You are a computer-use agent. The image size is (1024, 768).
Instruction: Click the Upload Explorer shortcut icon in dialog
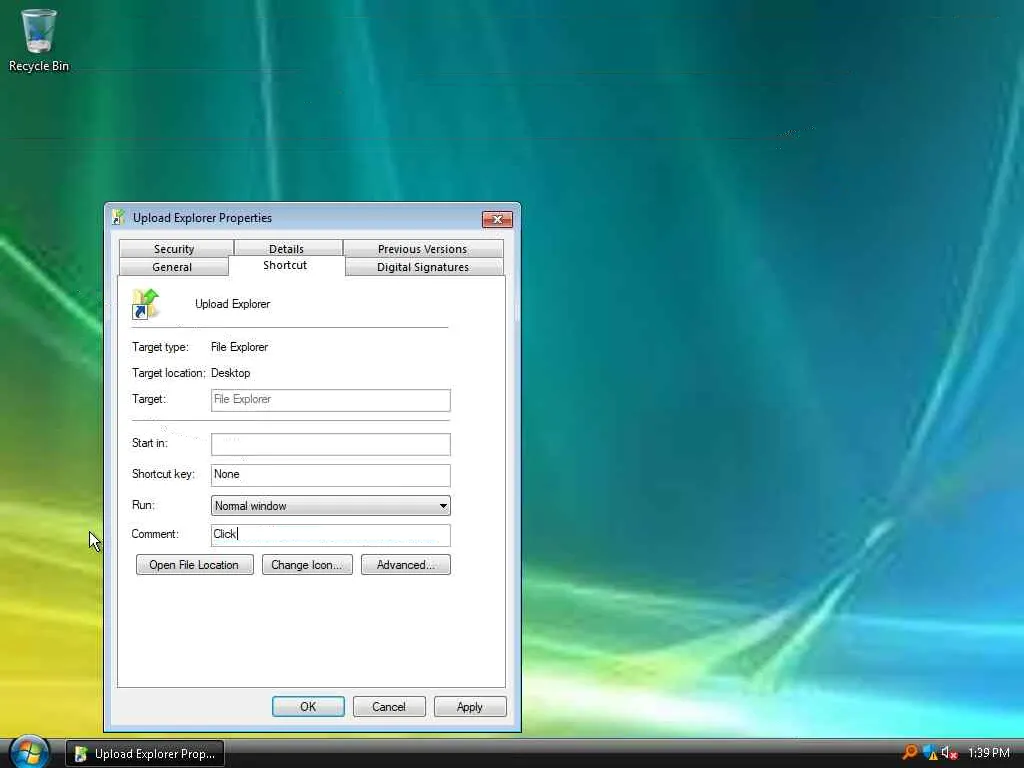[x=146, y=304]
